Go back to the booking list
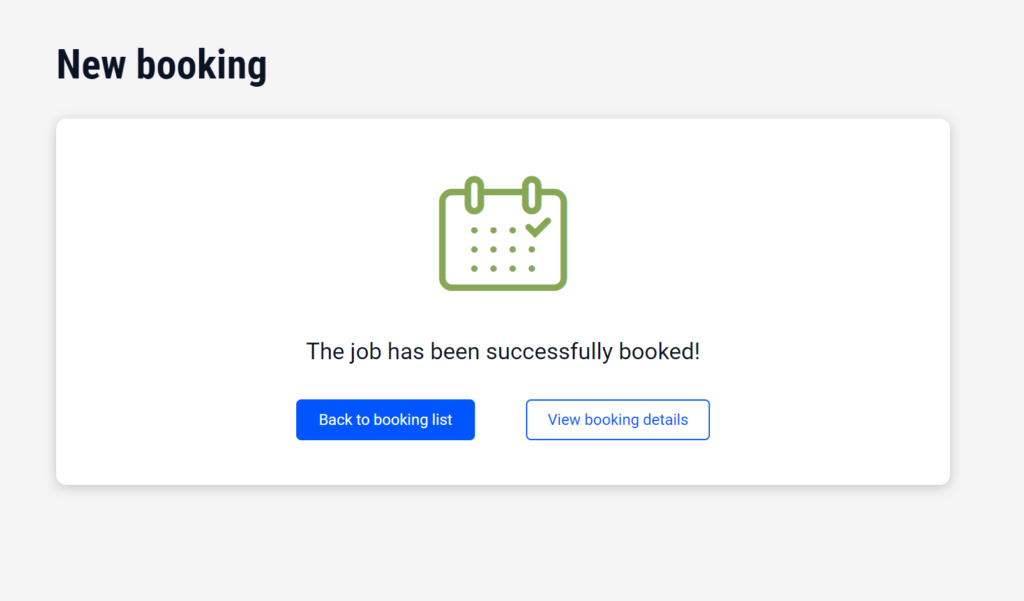The width and height of the screenshot is (1024, 601). click(x=385, y=420)
